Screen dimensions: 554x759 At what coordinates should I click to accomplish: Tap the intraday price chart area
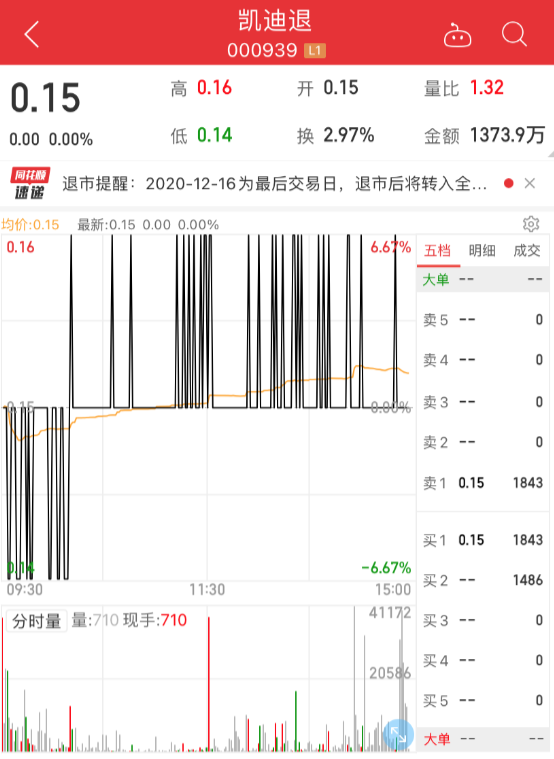208,408
